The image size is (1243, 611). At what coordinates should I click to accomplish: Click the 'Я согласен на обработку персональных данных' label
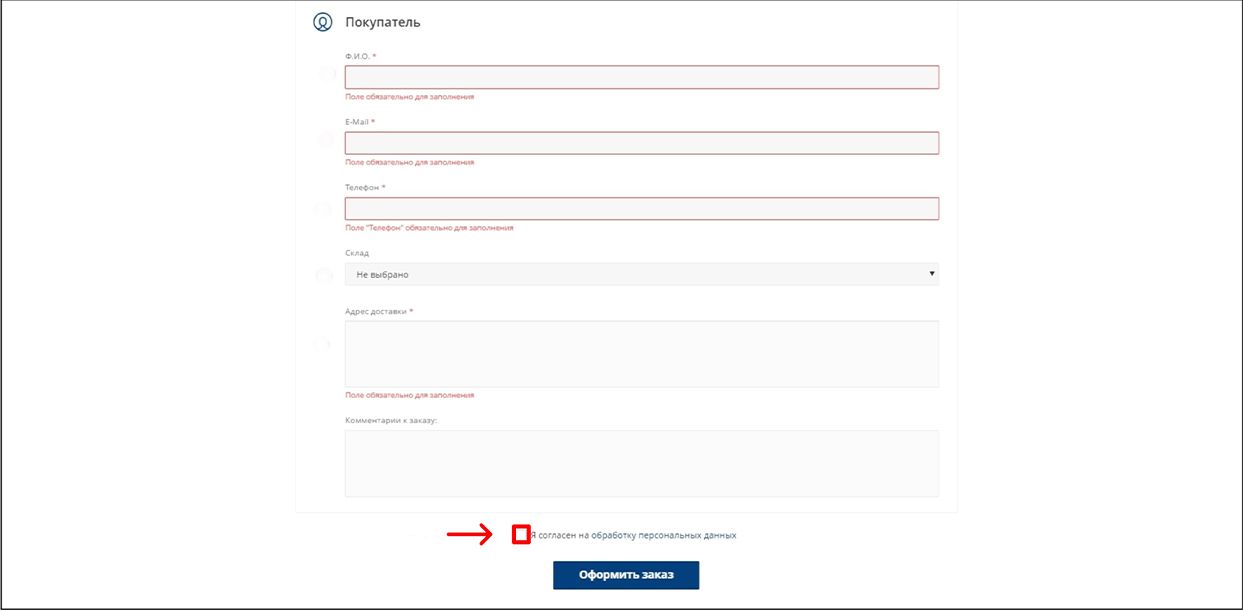click(x=634, y=536)
